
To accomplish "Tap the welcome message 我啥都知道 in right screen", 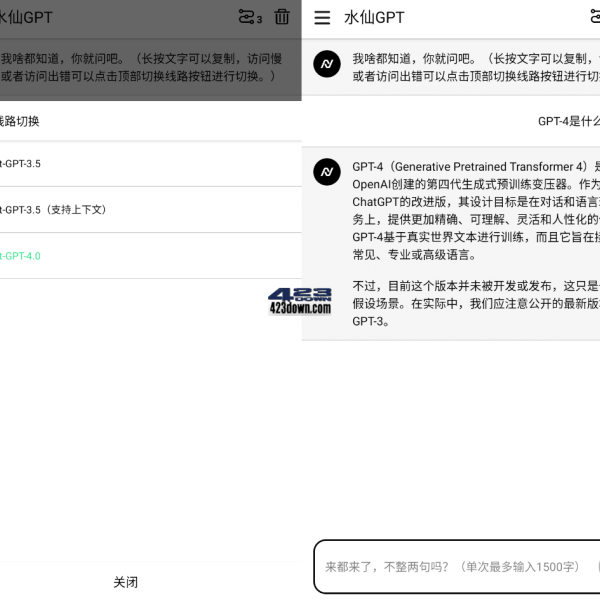I will pos(476,67).
